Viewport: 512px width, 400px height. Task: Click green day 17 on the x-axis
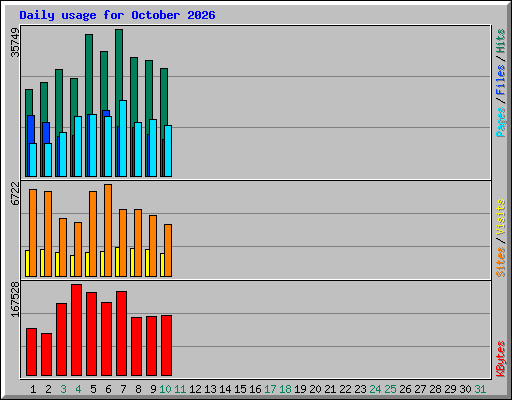pos(270,389)
